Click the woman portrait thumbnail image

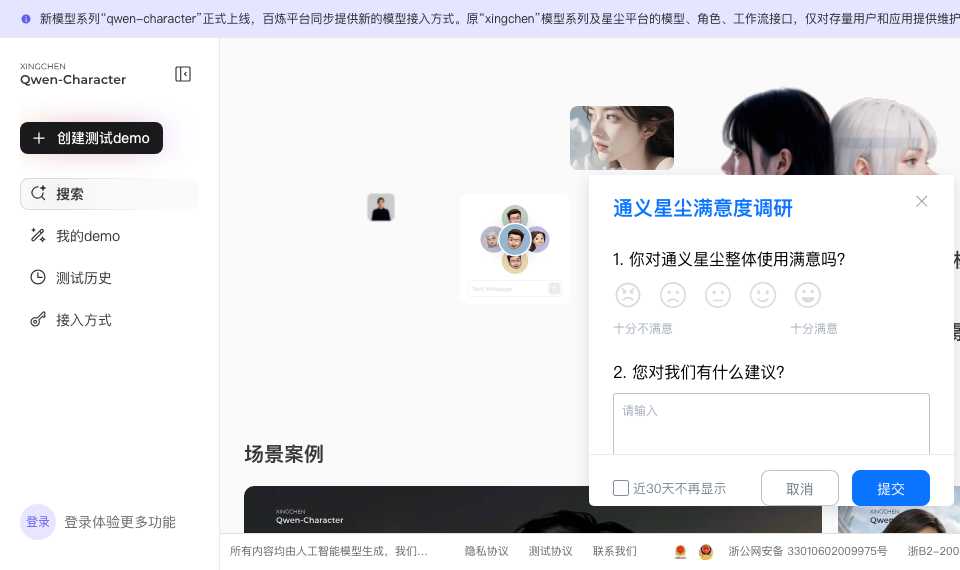[622, 138]
